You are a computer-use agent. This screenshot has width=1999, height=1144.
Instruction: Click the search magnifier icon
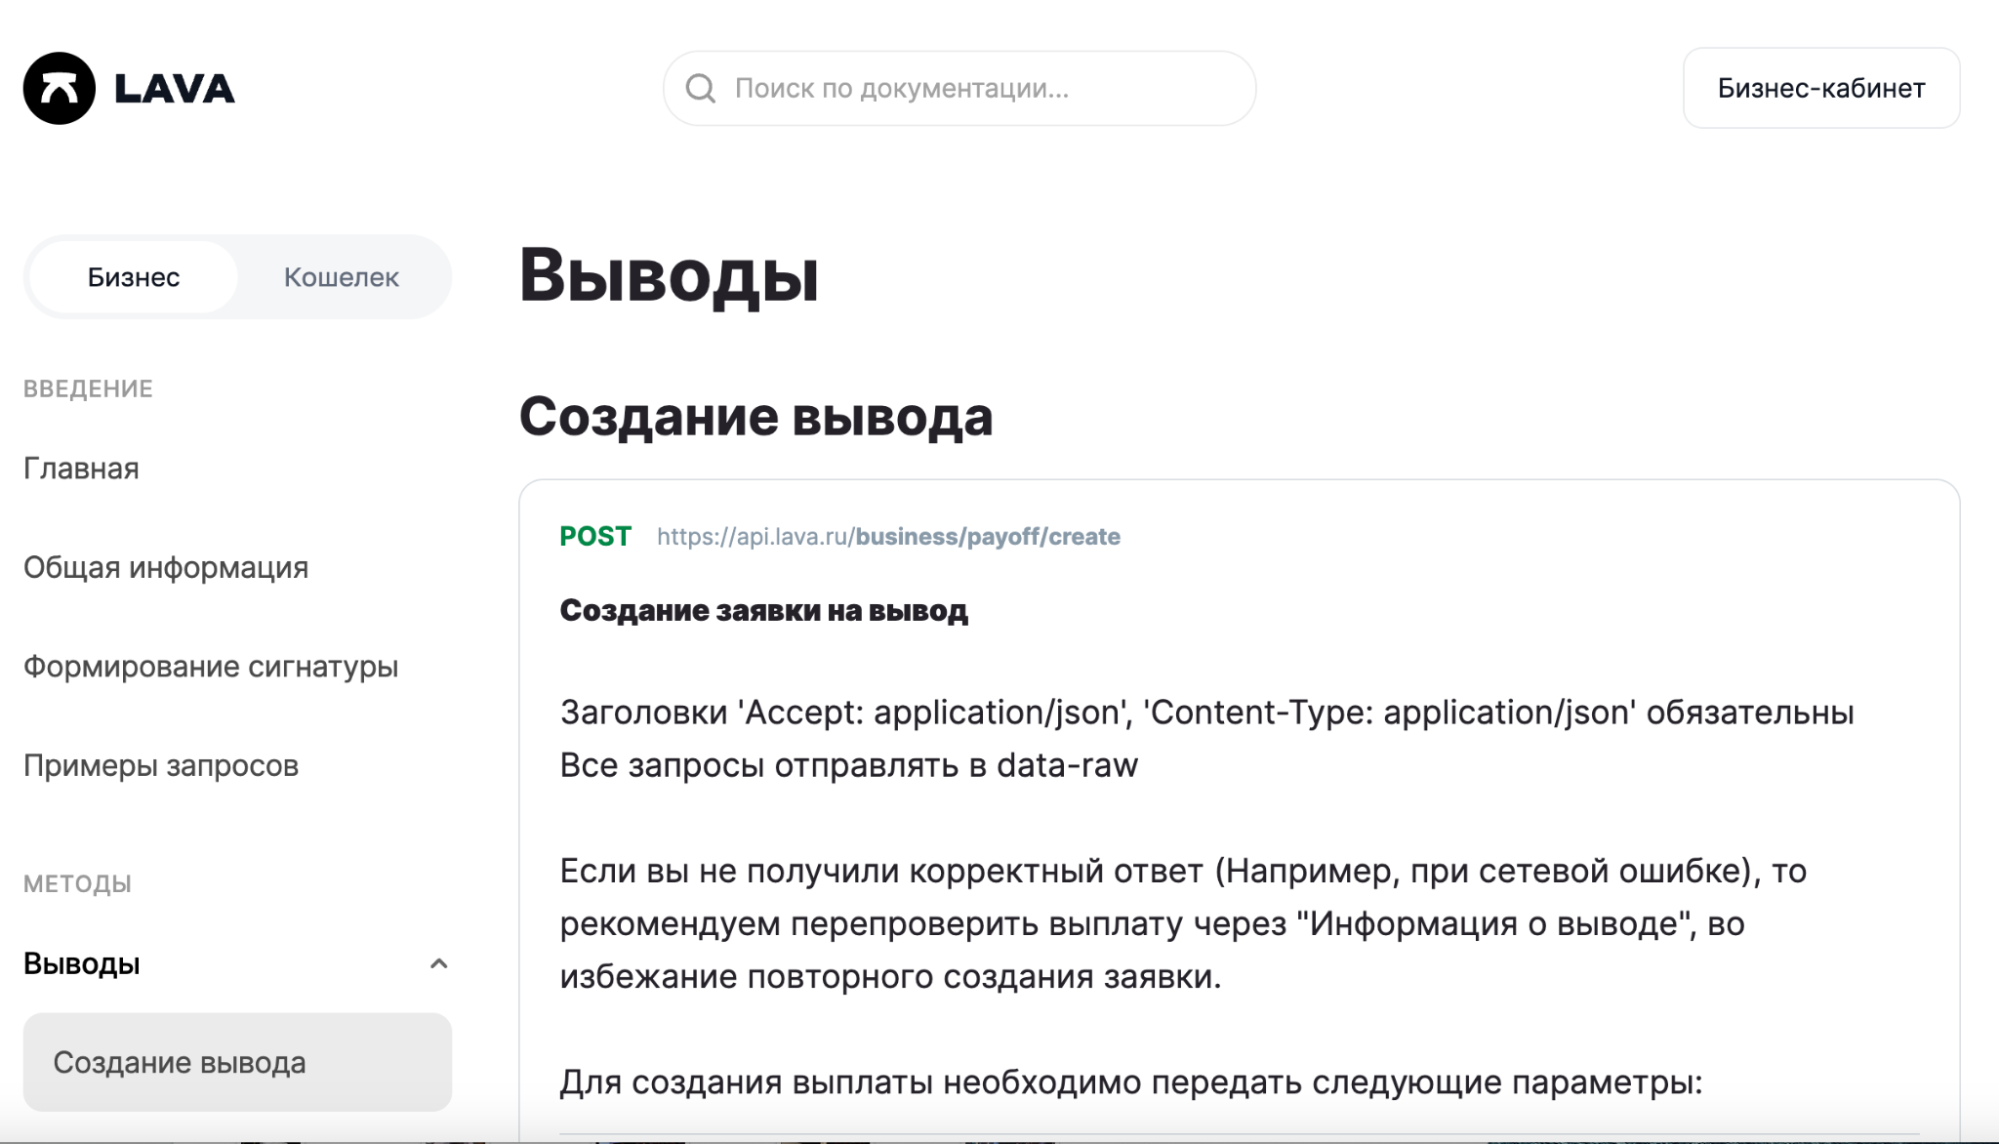pos(700,89)
